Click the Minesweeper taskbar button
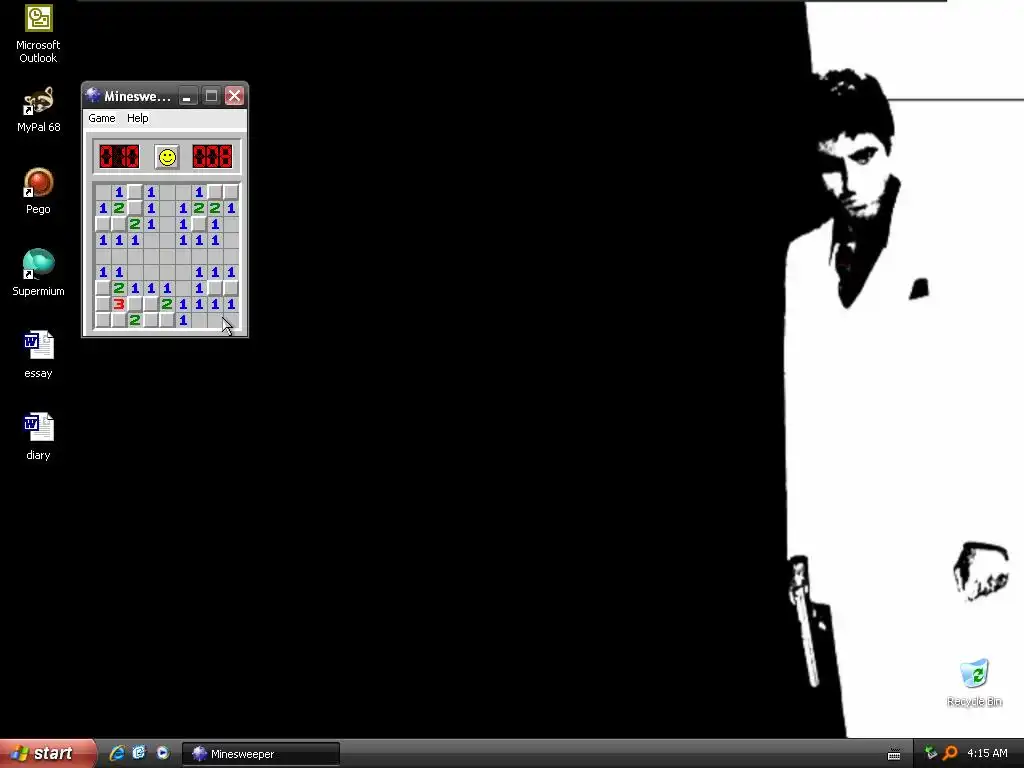This screenshot has width=1024, height=768. 261,754
